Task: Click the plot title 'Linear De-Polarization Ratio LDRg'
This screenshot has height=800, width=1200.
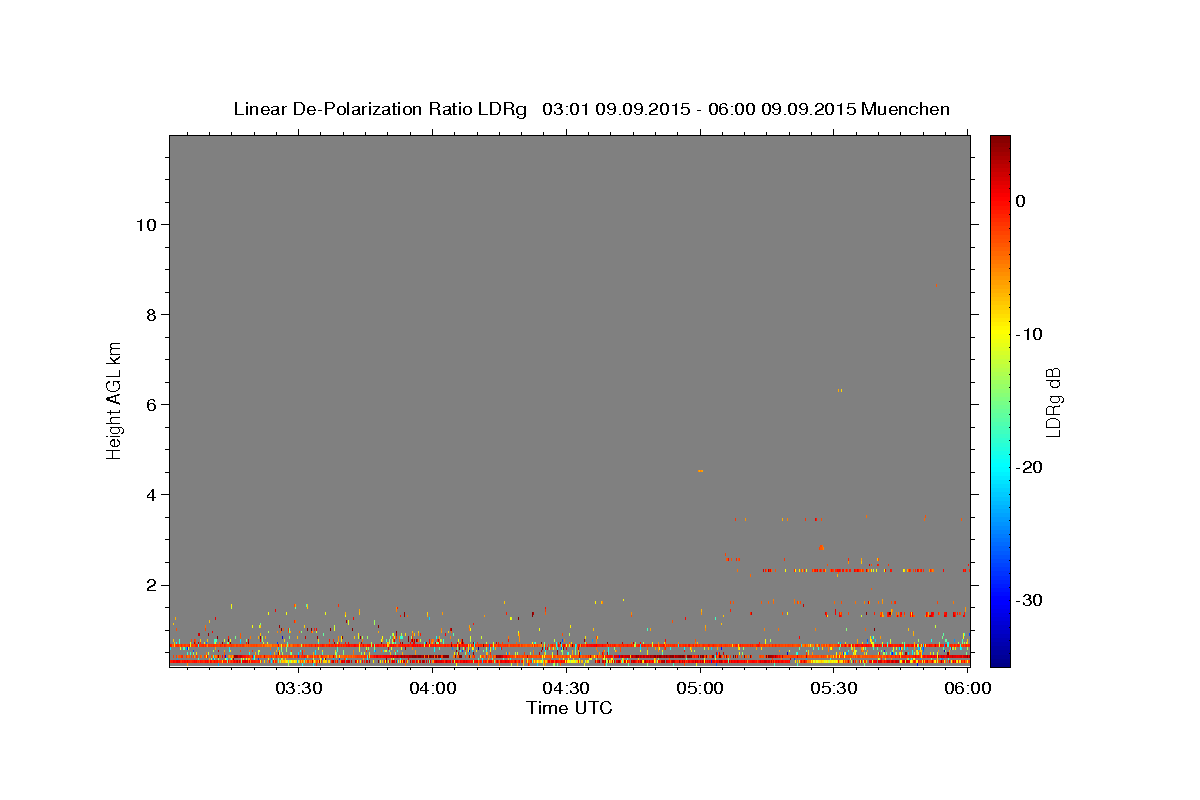Action: click(380, 109)
